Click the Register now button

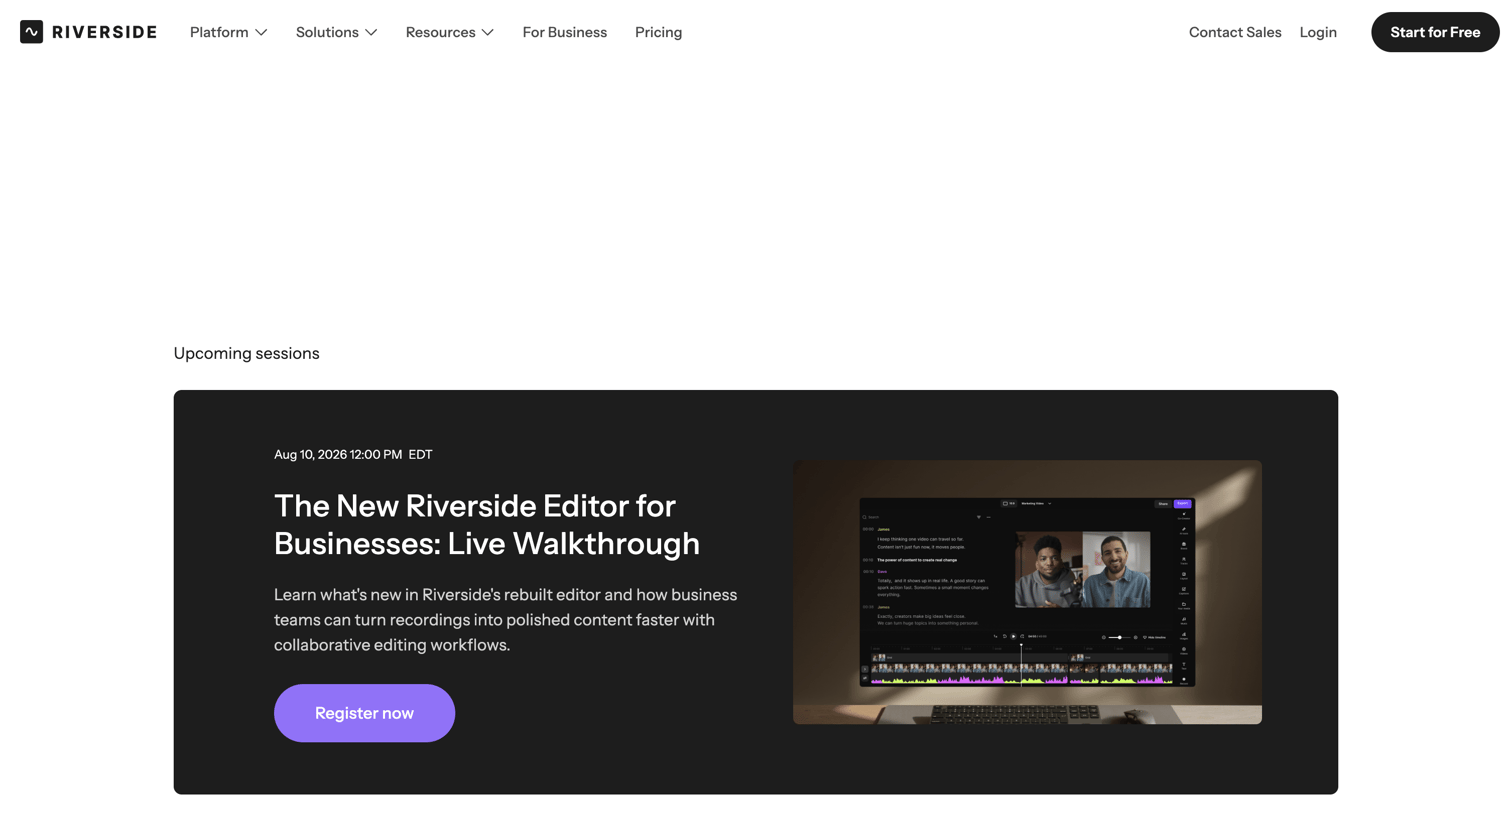click(x=364, y=713)
